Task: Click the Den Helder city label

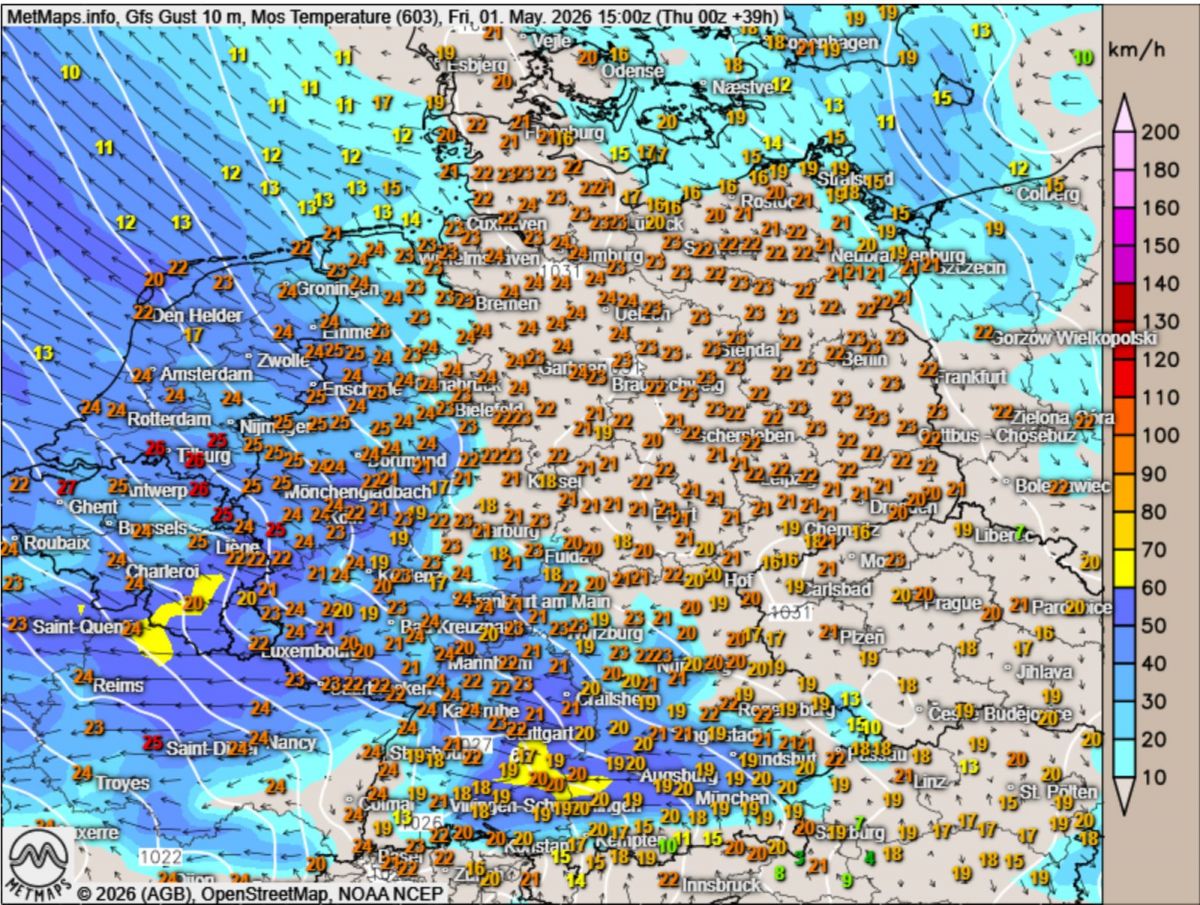Action: [x=197, y=316]
